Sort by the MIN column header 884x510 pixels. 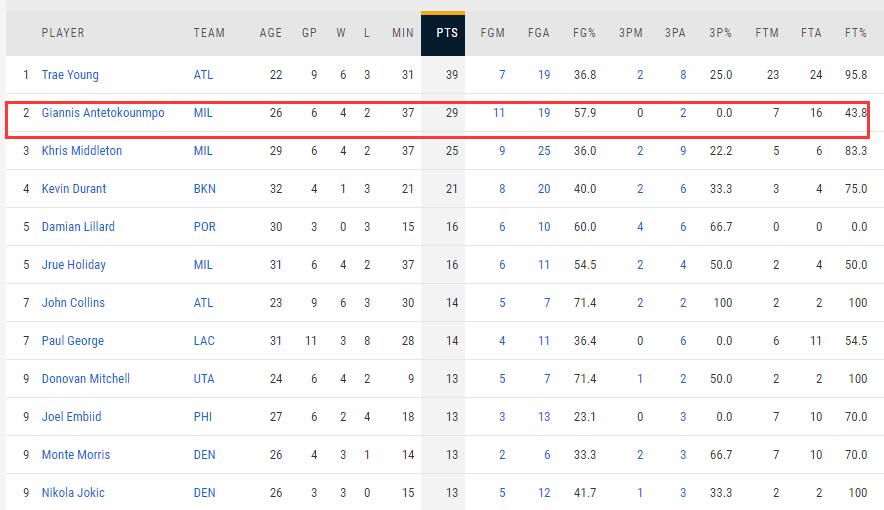click(403, 33)
